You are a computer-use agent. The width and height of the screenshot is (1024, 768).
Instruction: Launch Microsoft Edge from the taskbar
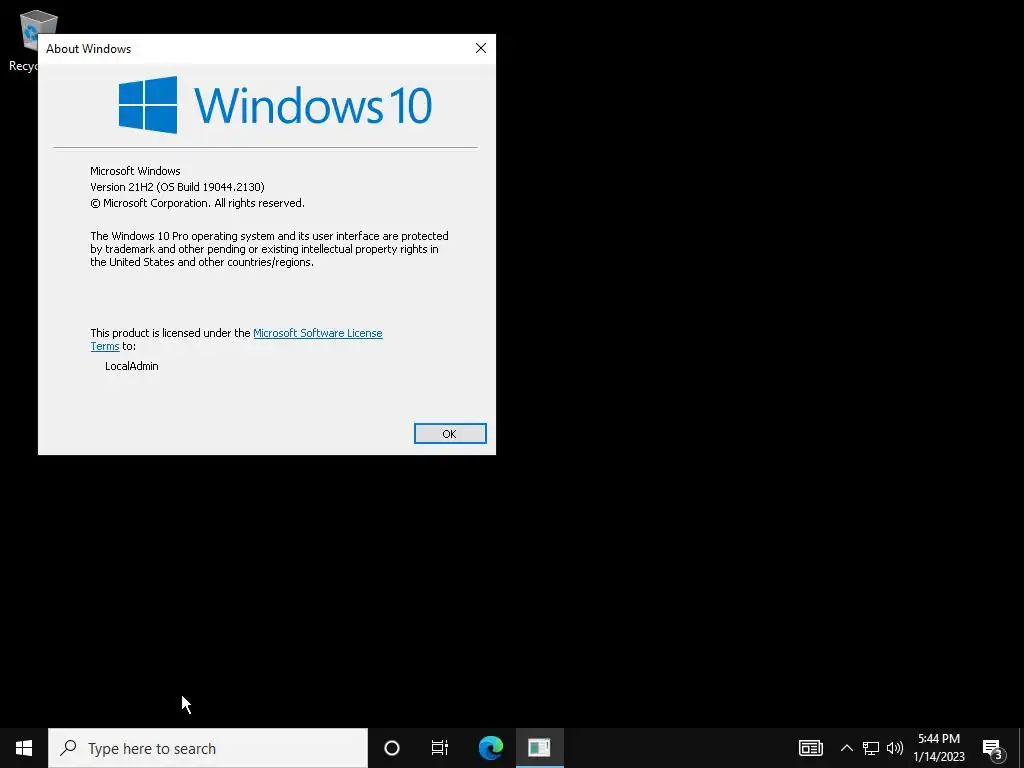click(x=490, y=748)
